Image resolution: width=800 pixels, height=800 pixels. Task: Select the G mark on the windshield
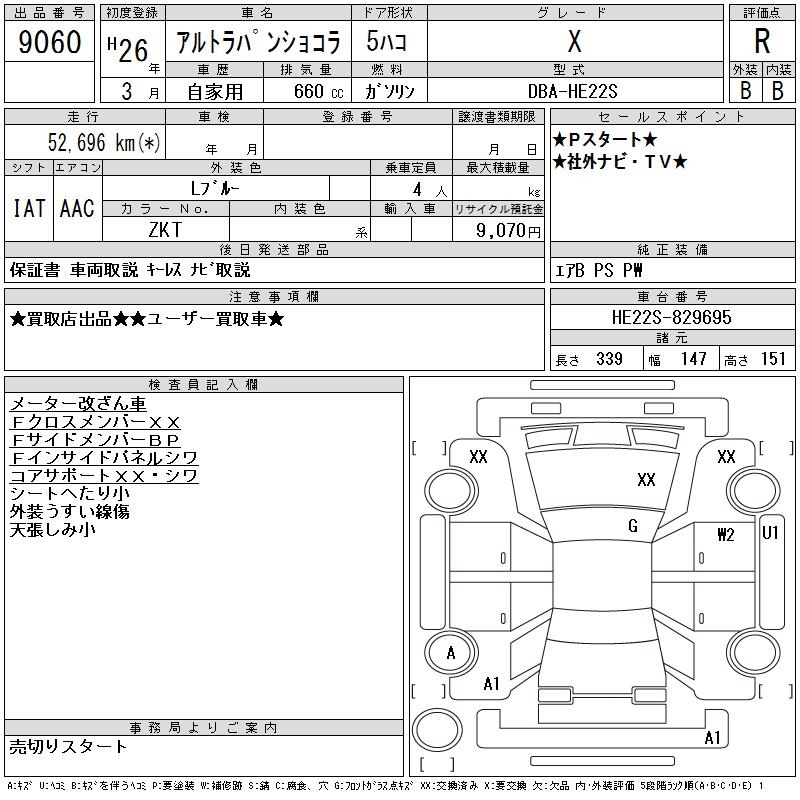633,526
